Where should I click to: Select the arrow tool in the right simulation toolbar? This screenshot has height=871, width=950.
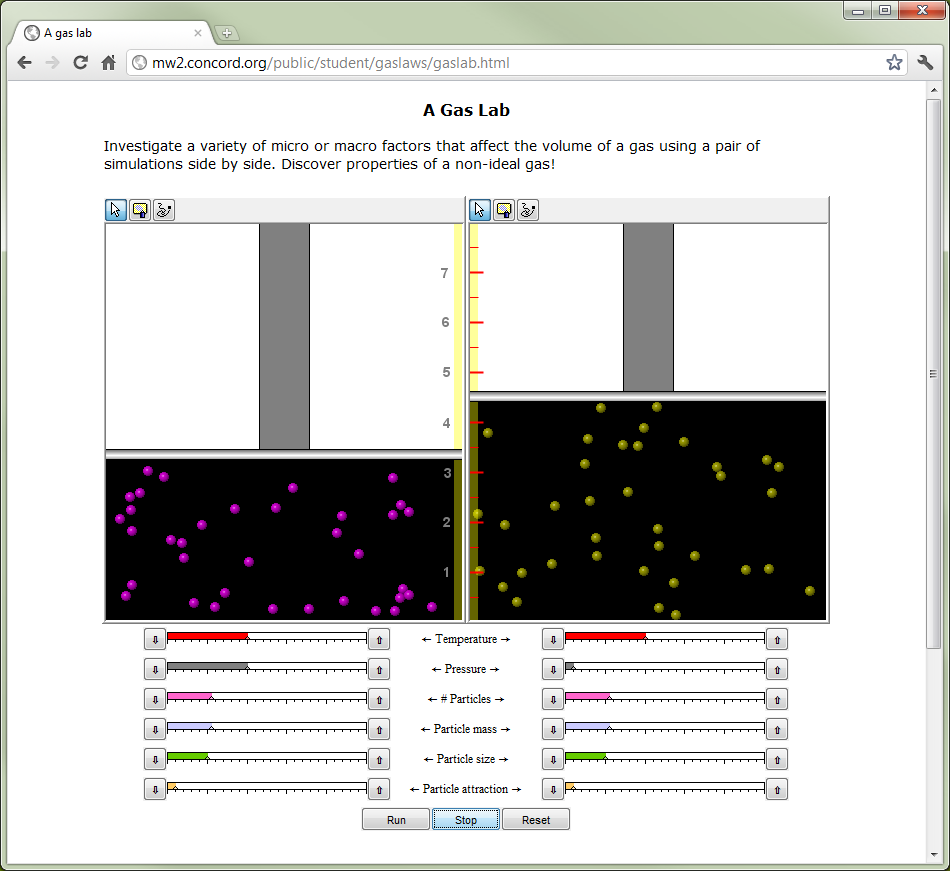pyautogui.click(x=480, y=210)
